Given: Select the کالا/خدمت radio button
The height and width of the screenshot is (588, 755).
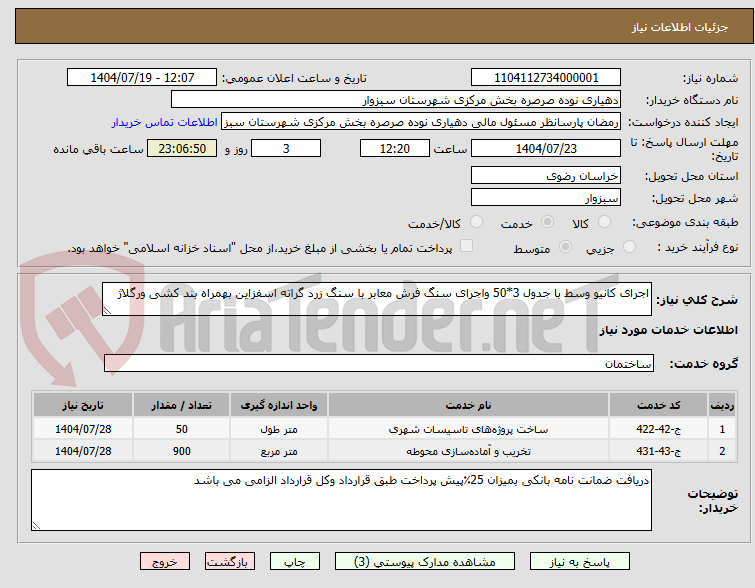Looking at the screenshot, I should click(x=476, y=222).
